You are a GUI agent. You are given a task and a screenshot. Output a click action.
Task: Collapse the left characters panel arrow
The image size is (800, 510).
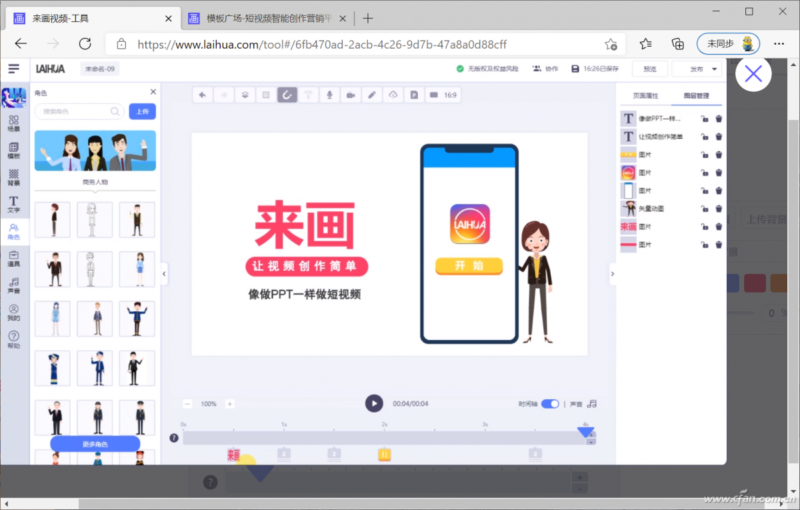[x=164, y=274]
